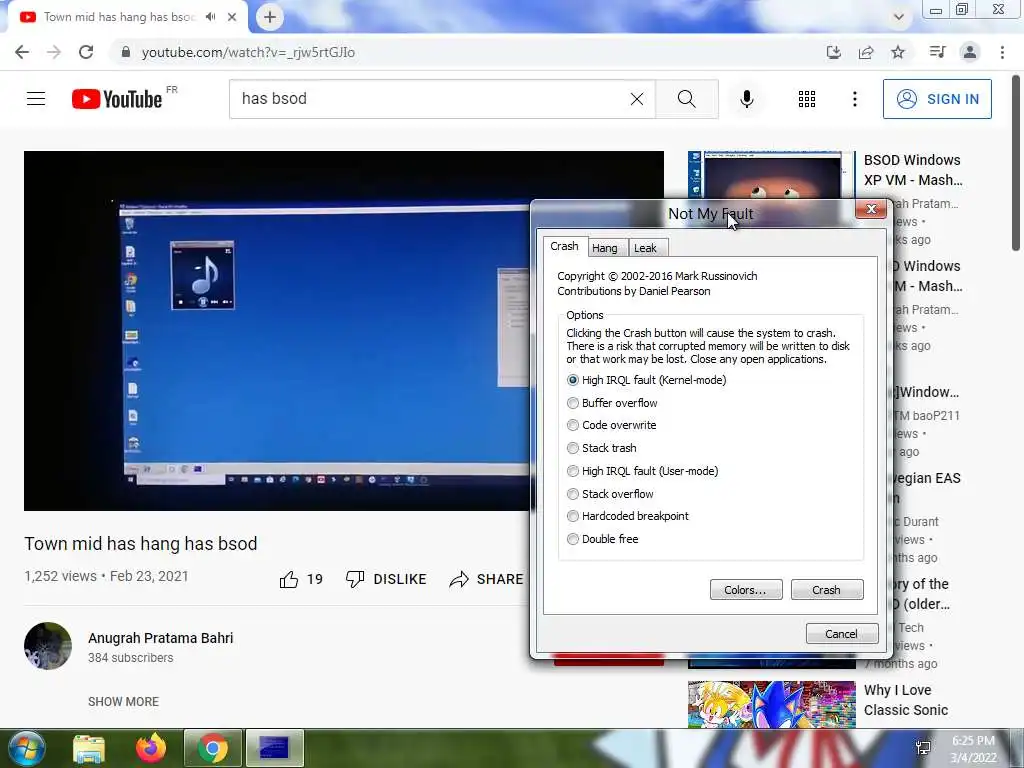Share this page from the address bar
The width and height of the screenshot is (1024, 768).
pyautogui.click(x=866, y=52)
